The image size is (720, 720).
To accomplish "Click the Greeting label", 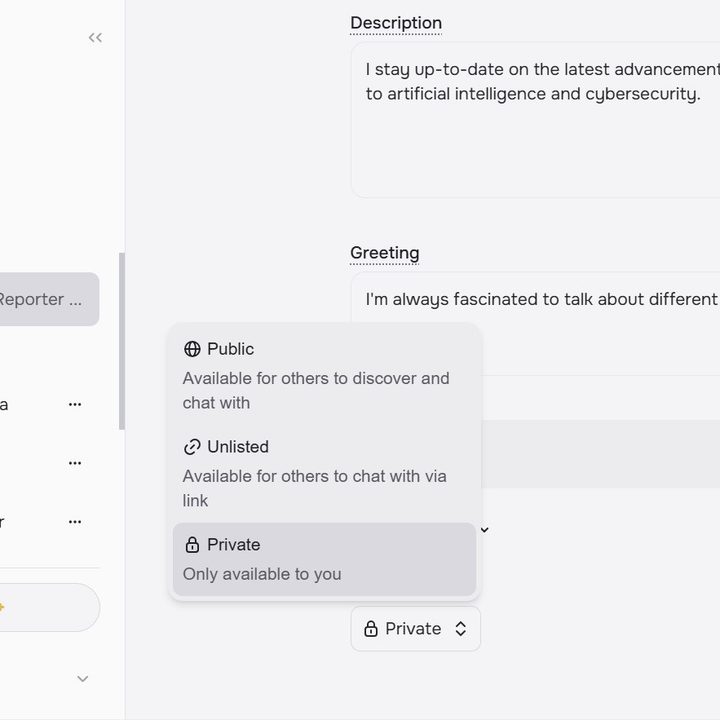I will coord(384,253).
